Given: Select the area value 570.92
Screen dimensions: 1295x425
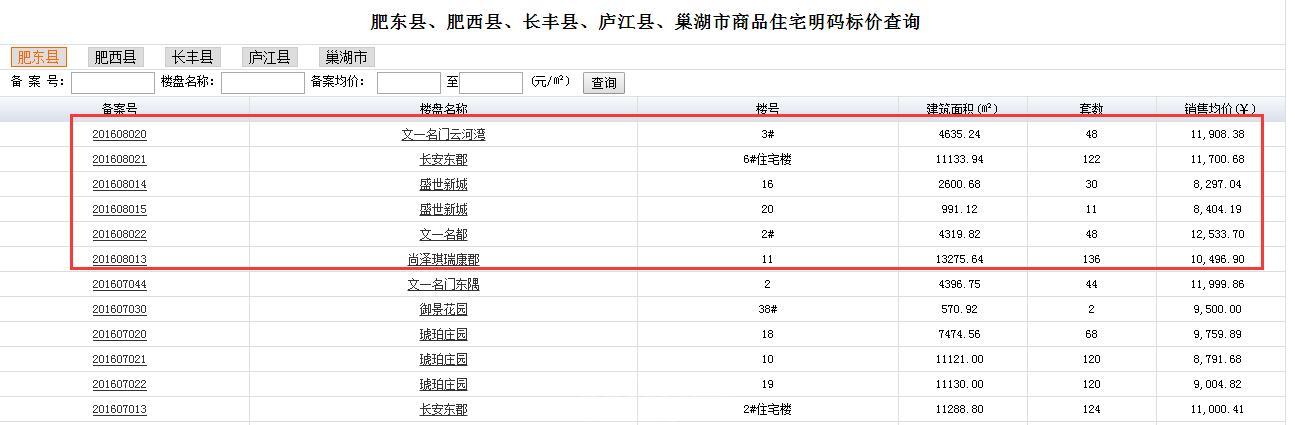Looking at the screenshot, I should tap(959, 310).
